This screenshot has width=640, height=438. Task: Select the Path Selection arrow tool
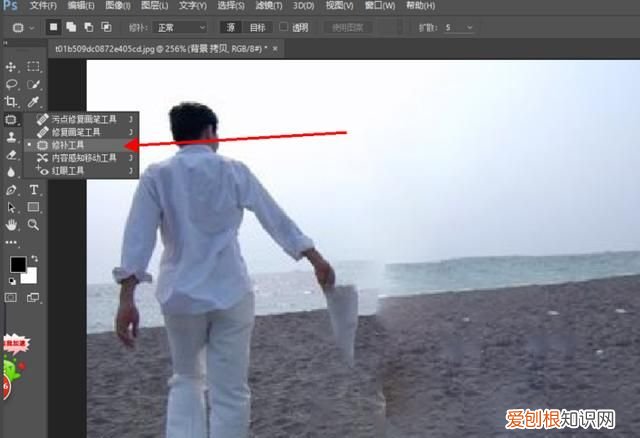pos(11,207)
